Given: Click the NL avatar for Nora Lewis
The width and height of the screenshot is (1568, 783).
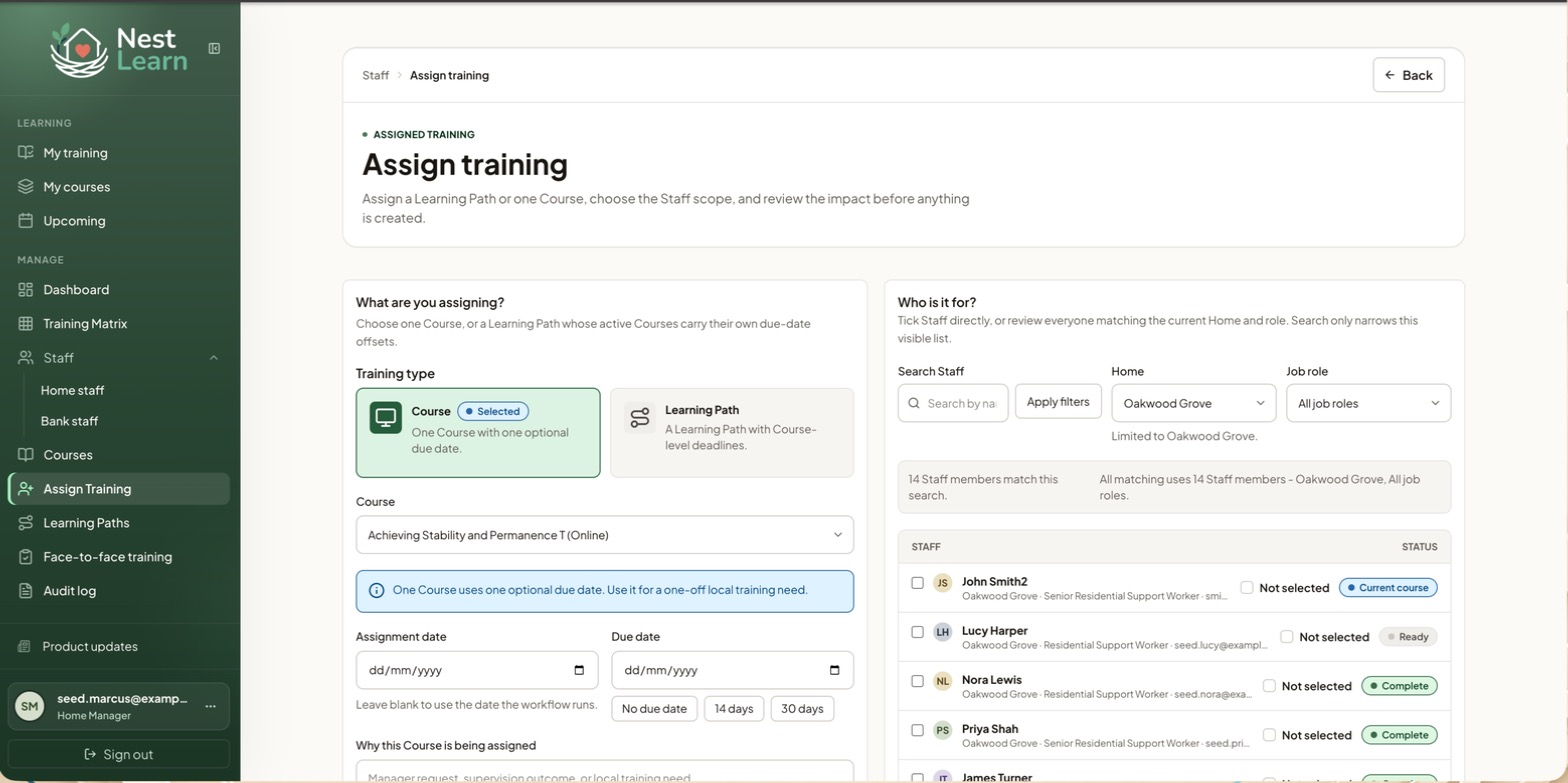Looking at the screenshot, I should coord(942,681).
